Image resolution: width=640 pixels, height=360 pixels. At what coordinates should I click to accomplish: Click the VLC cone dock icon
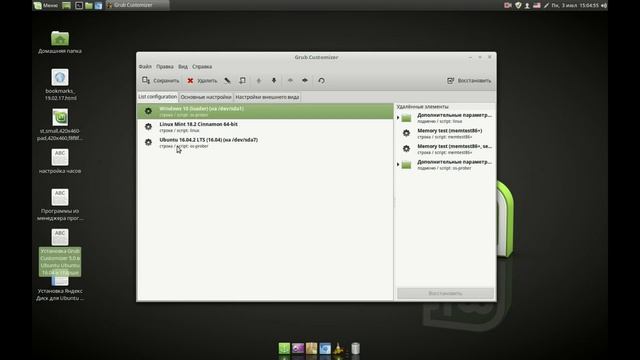click(x=339, y=348)
